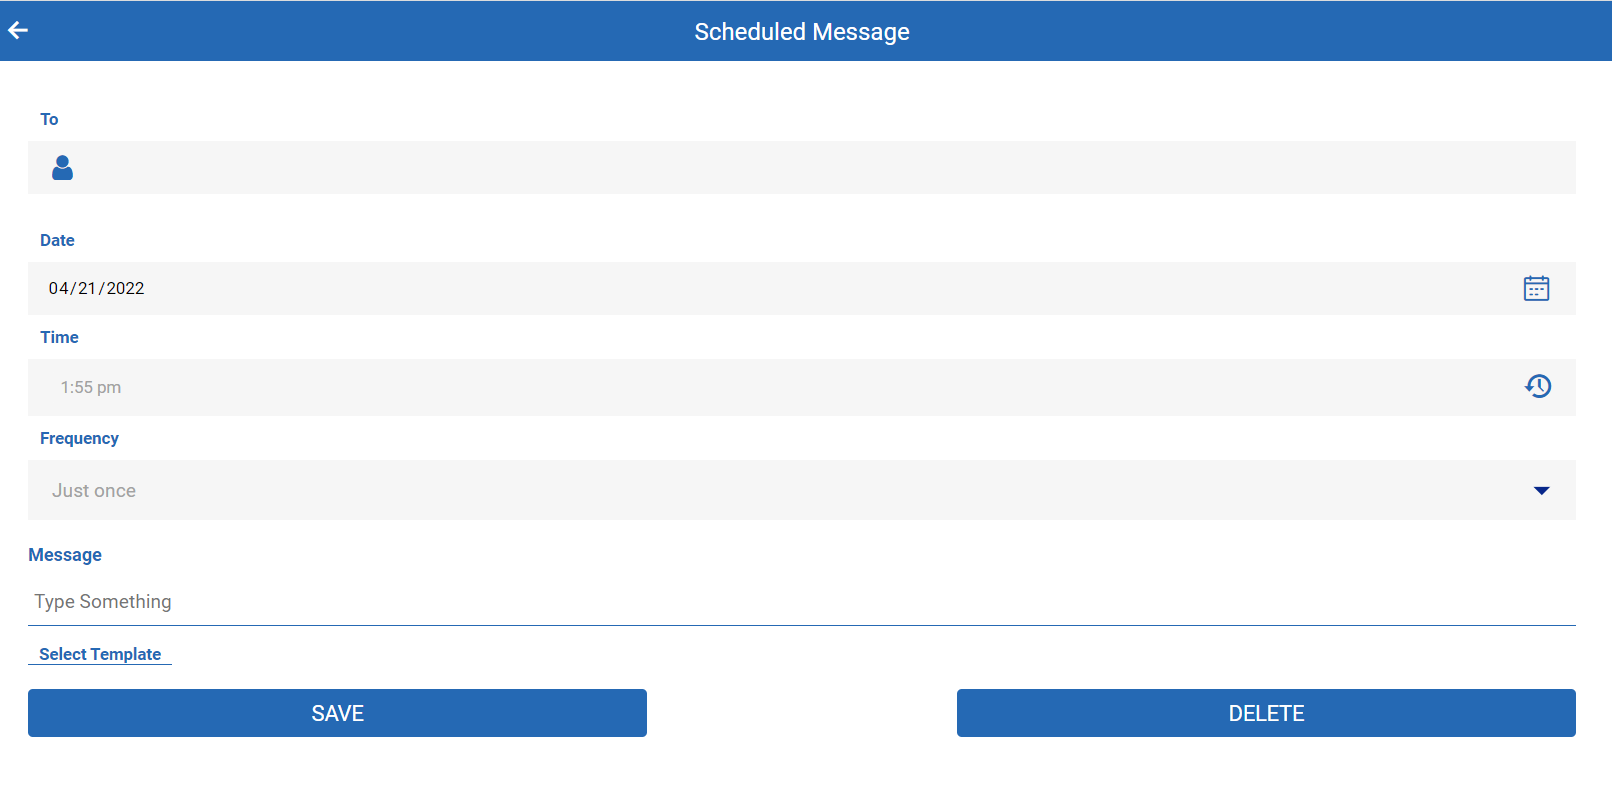Select the month "04" in the date field
The height and width of the screenshot is (796, 1612).
[x=58, y=288]
